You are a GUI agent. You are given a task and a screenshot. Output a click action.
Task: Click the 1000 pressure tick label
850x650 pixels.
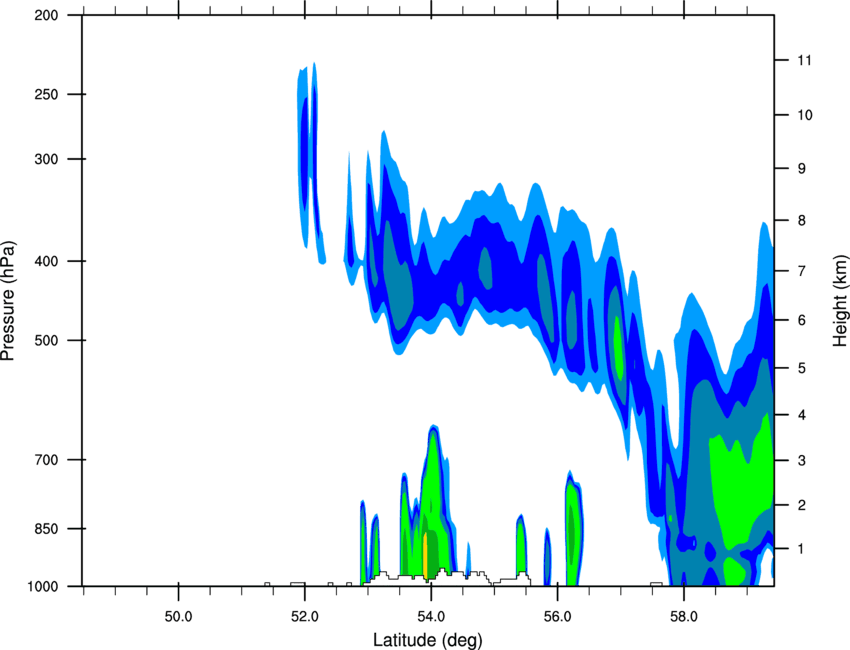tap(43, 587)
